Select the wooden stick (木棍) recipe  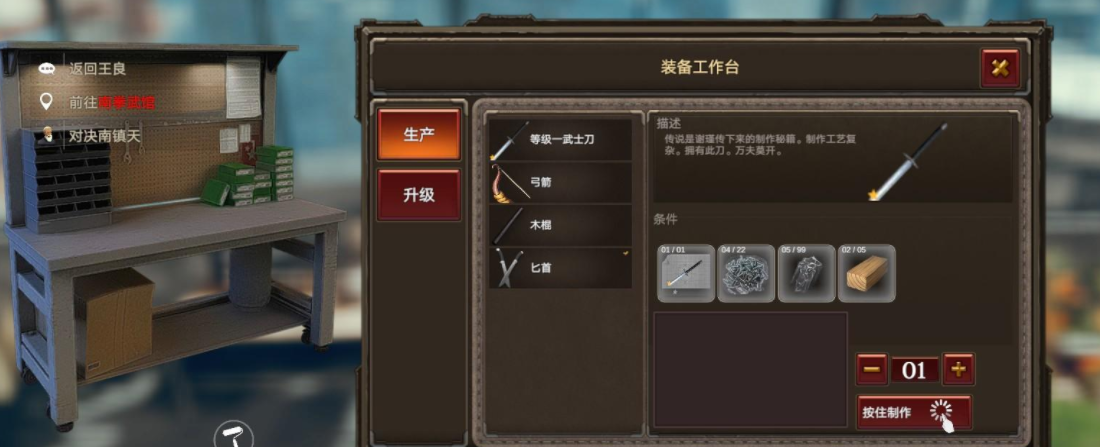click(x=560, y=225)
